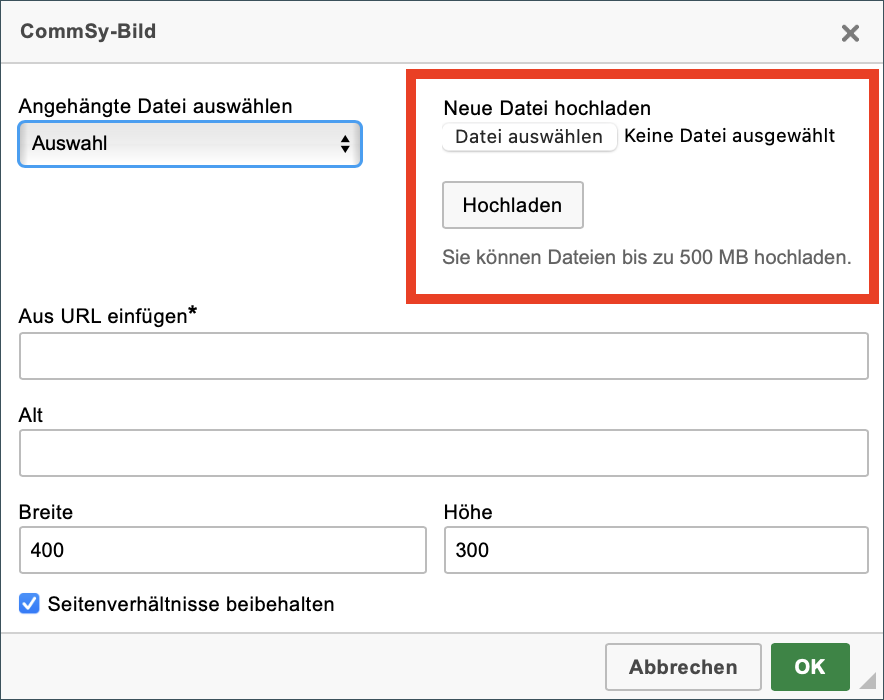Click into the Alt text field
This screenshot has width=884, height=700.
tap(444, 453)
